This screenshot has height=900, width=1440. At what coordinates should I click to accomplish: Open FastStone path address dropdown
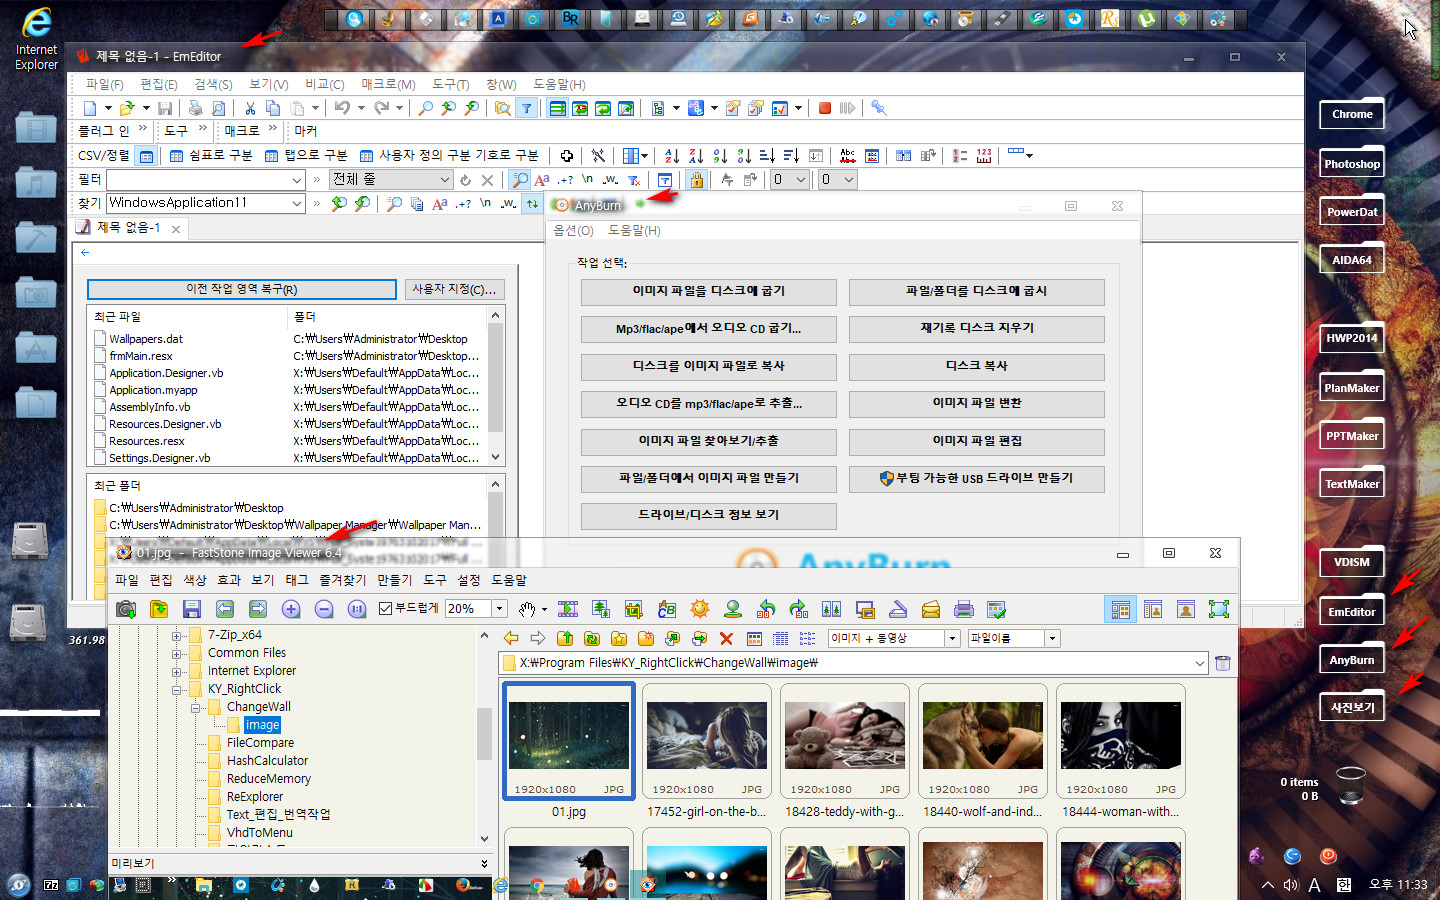(x=1200, y=663)
